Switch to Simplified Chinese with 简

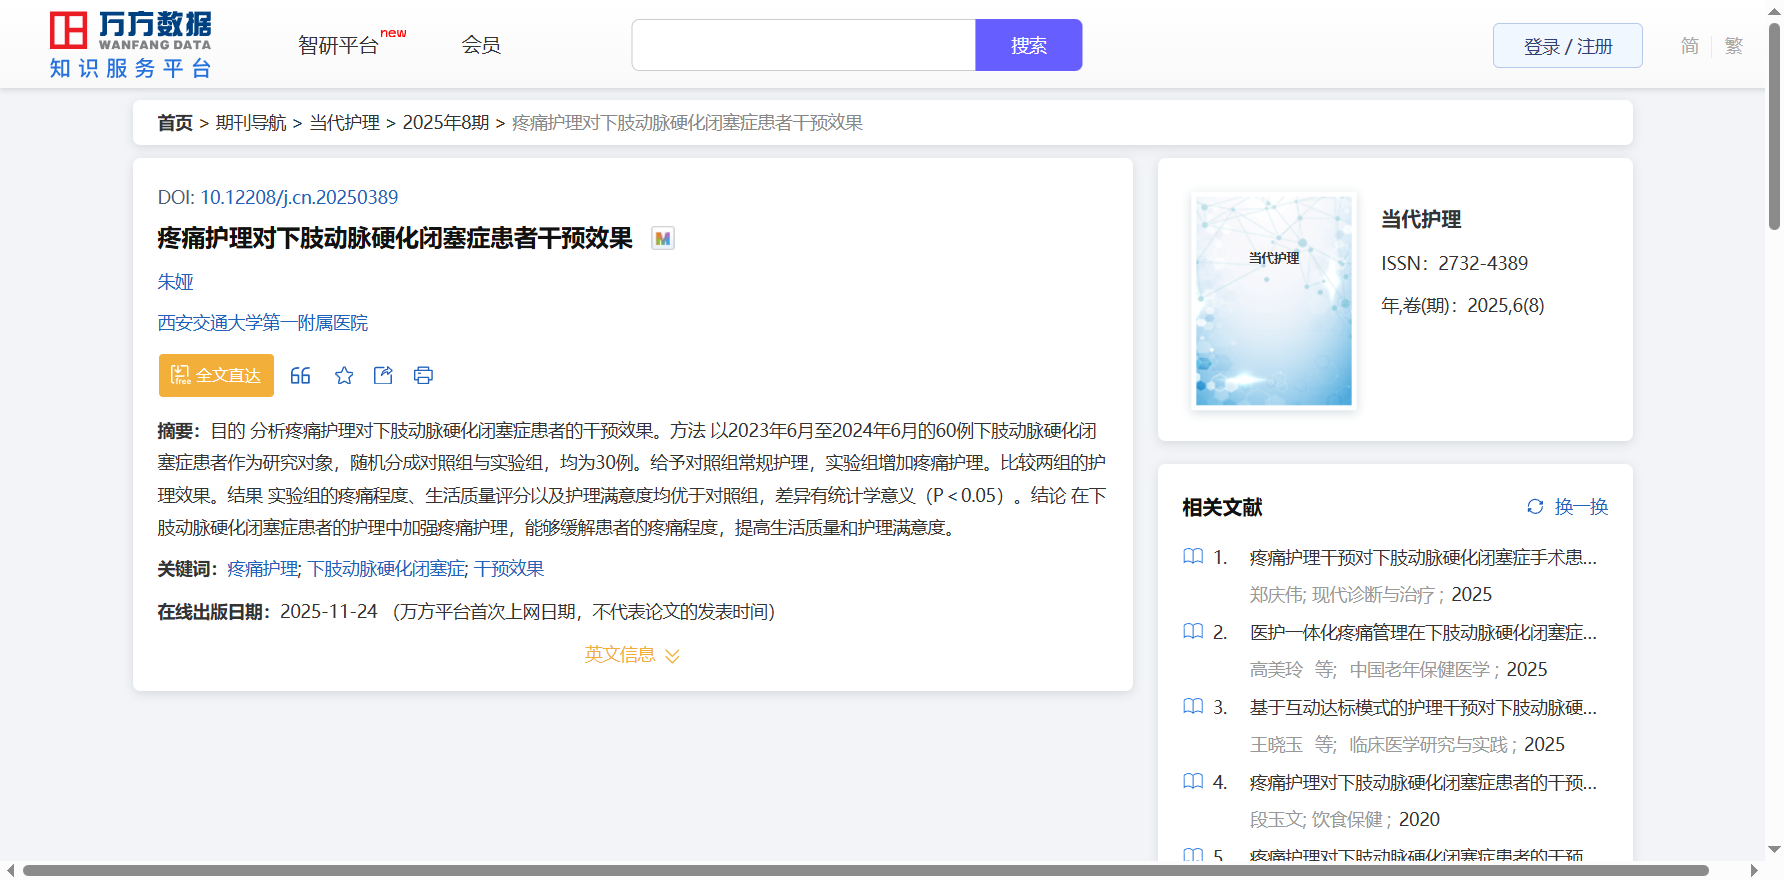coord(1689,46)
